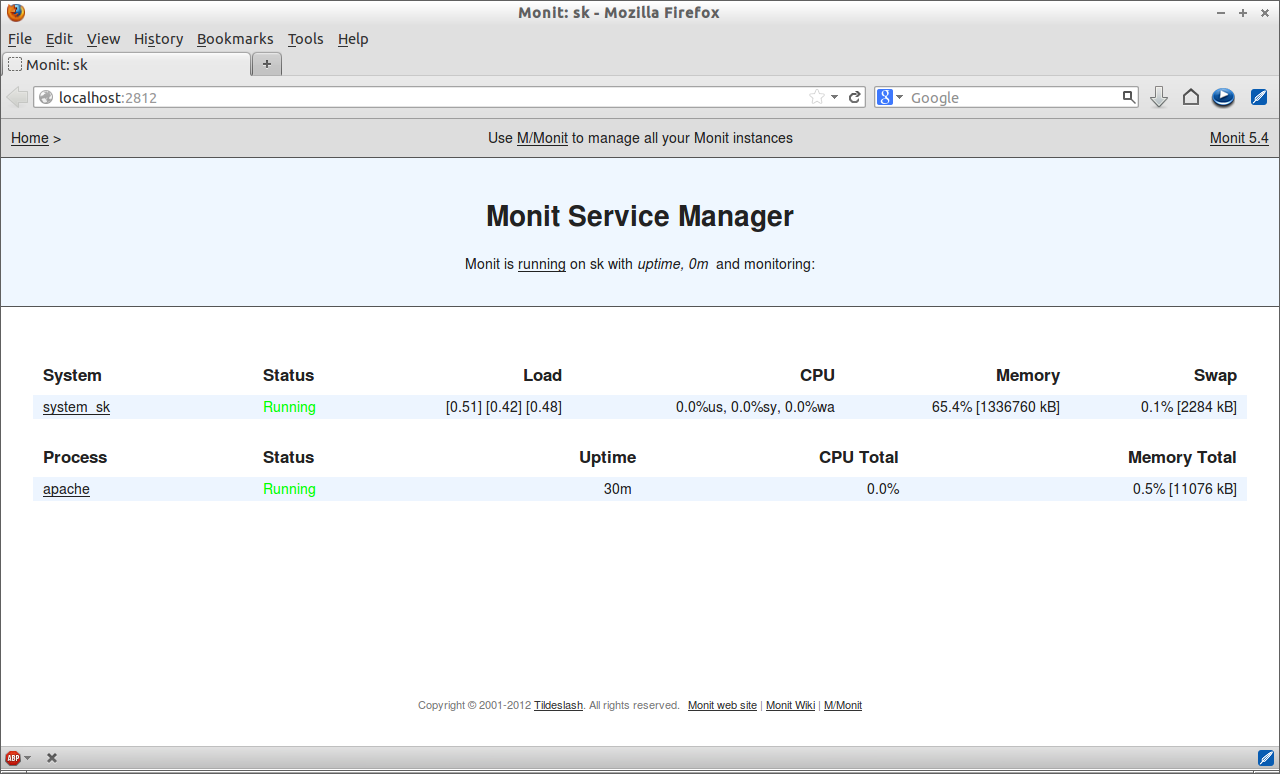Image resolution: width=1280 pixels, height=774 pixels.
Task: Click the System column header
Action: (72, 375)
